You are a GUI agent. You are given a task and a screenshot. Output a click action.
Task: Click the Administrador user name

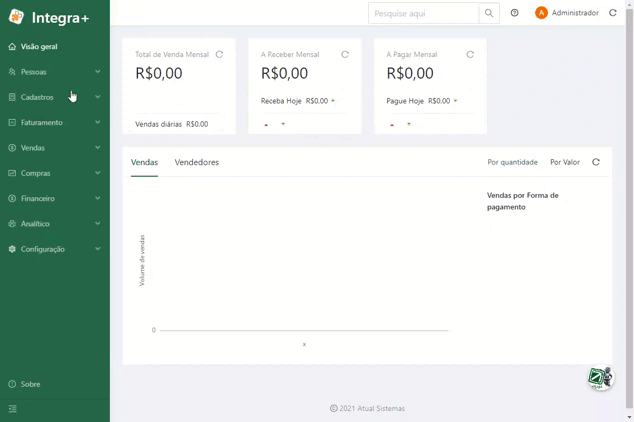(x=575, y=13)
